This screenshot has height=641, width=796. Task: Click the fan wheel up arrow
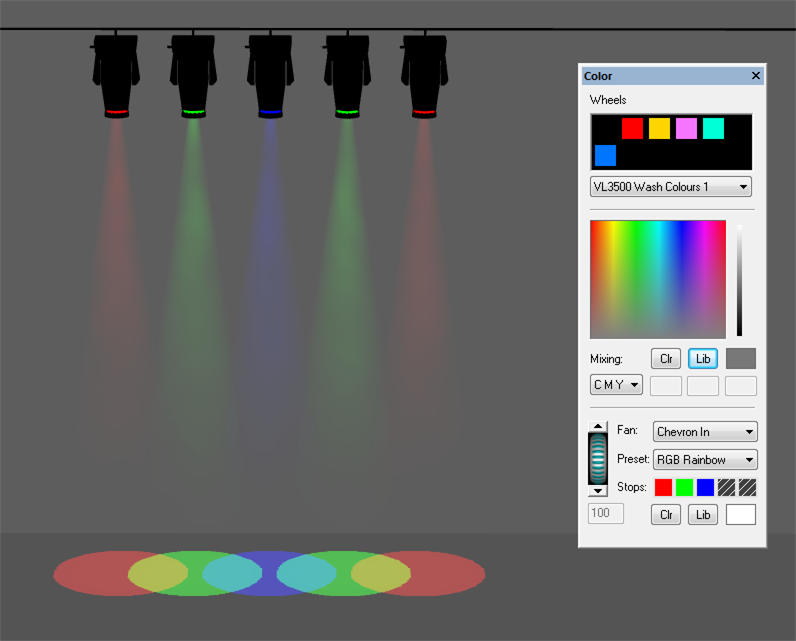(599, 427)
